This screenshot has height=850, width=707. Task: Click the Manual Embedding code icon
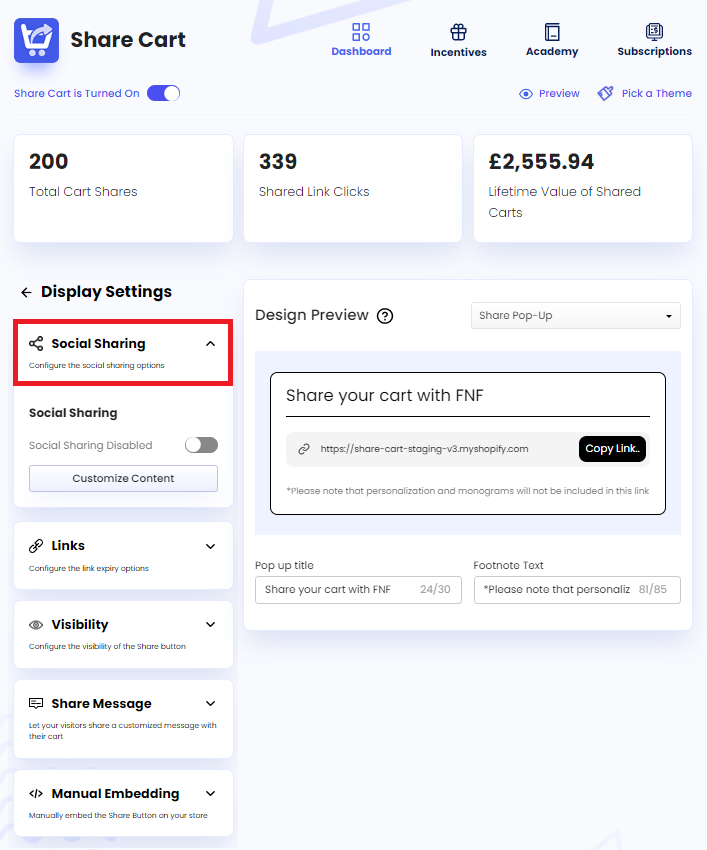point(33,793)
